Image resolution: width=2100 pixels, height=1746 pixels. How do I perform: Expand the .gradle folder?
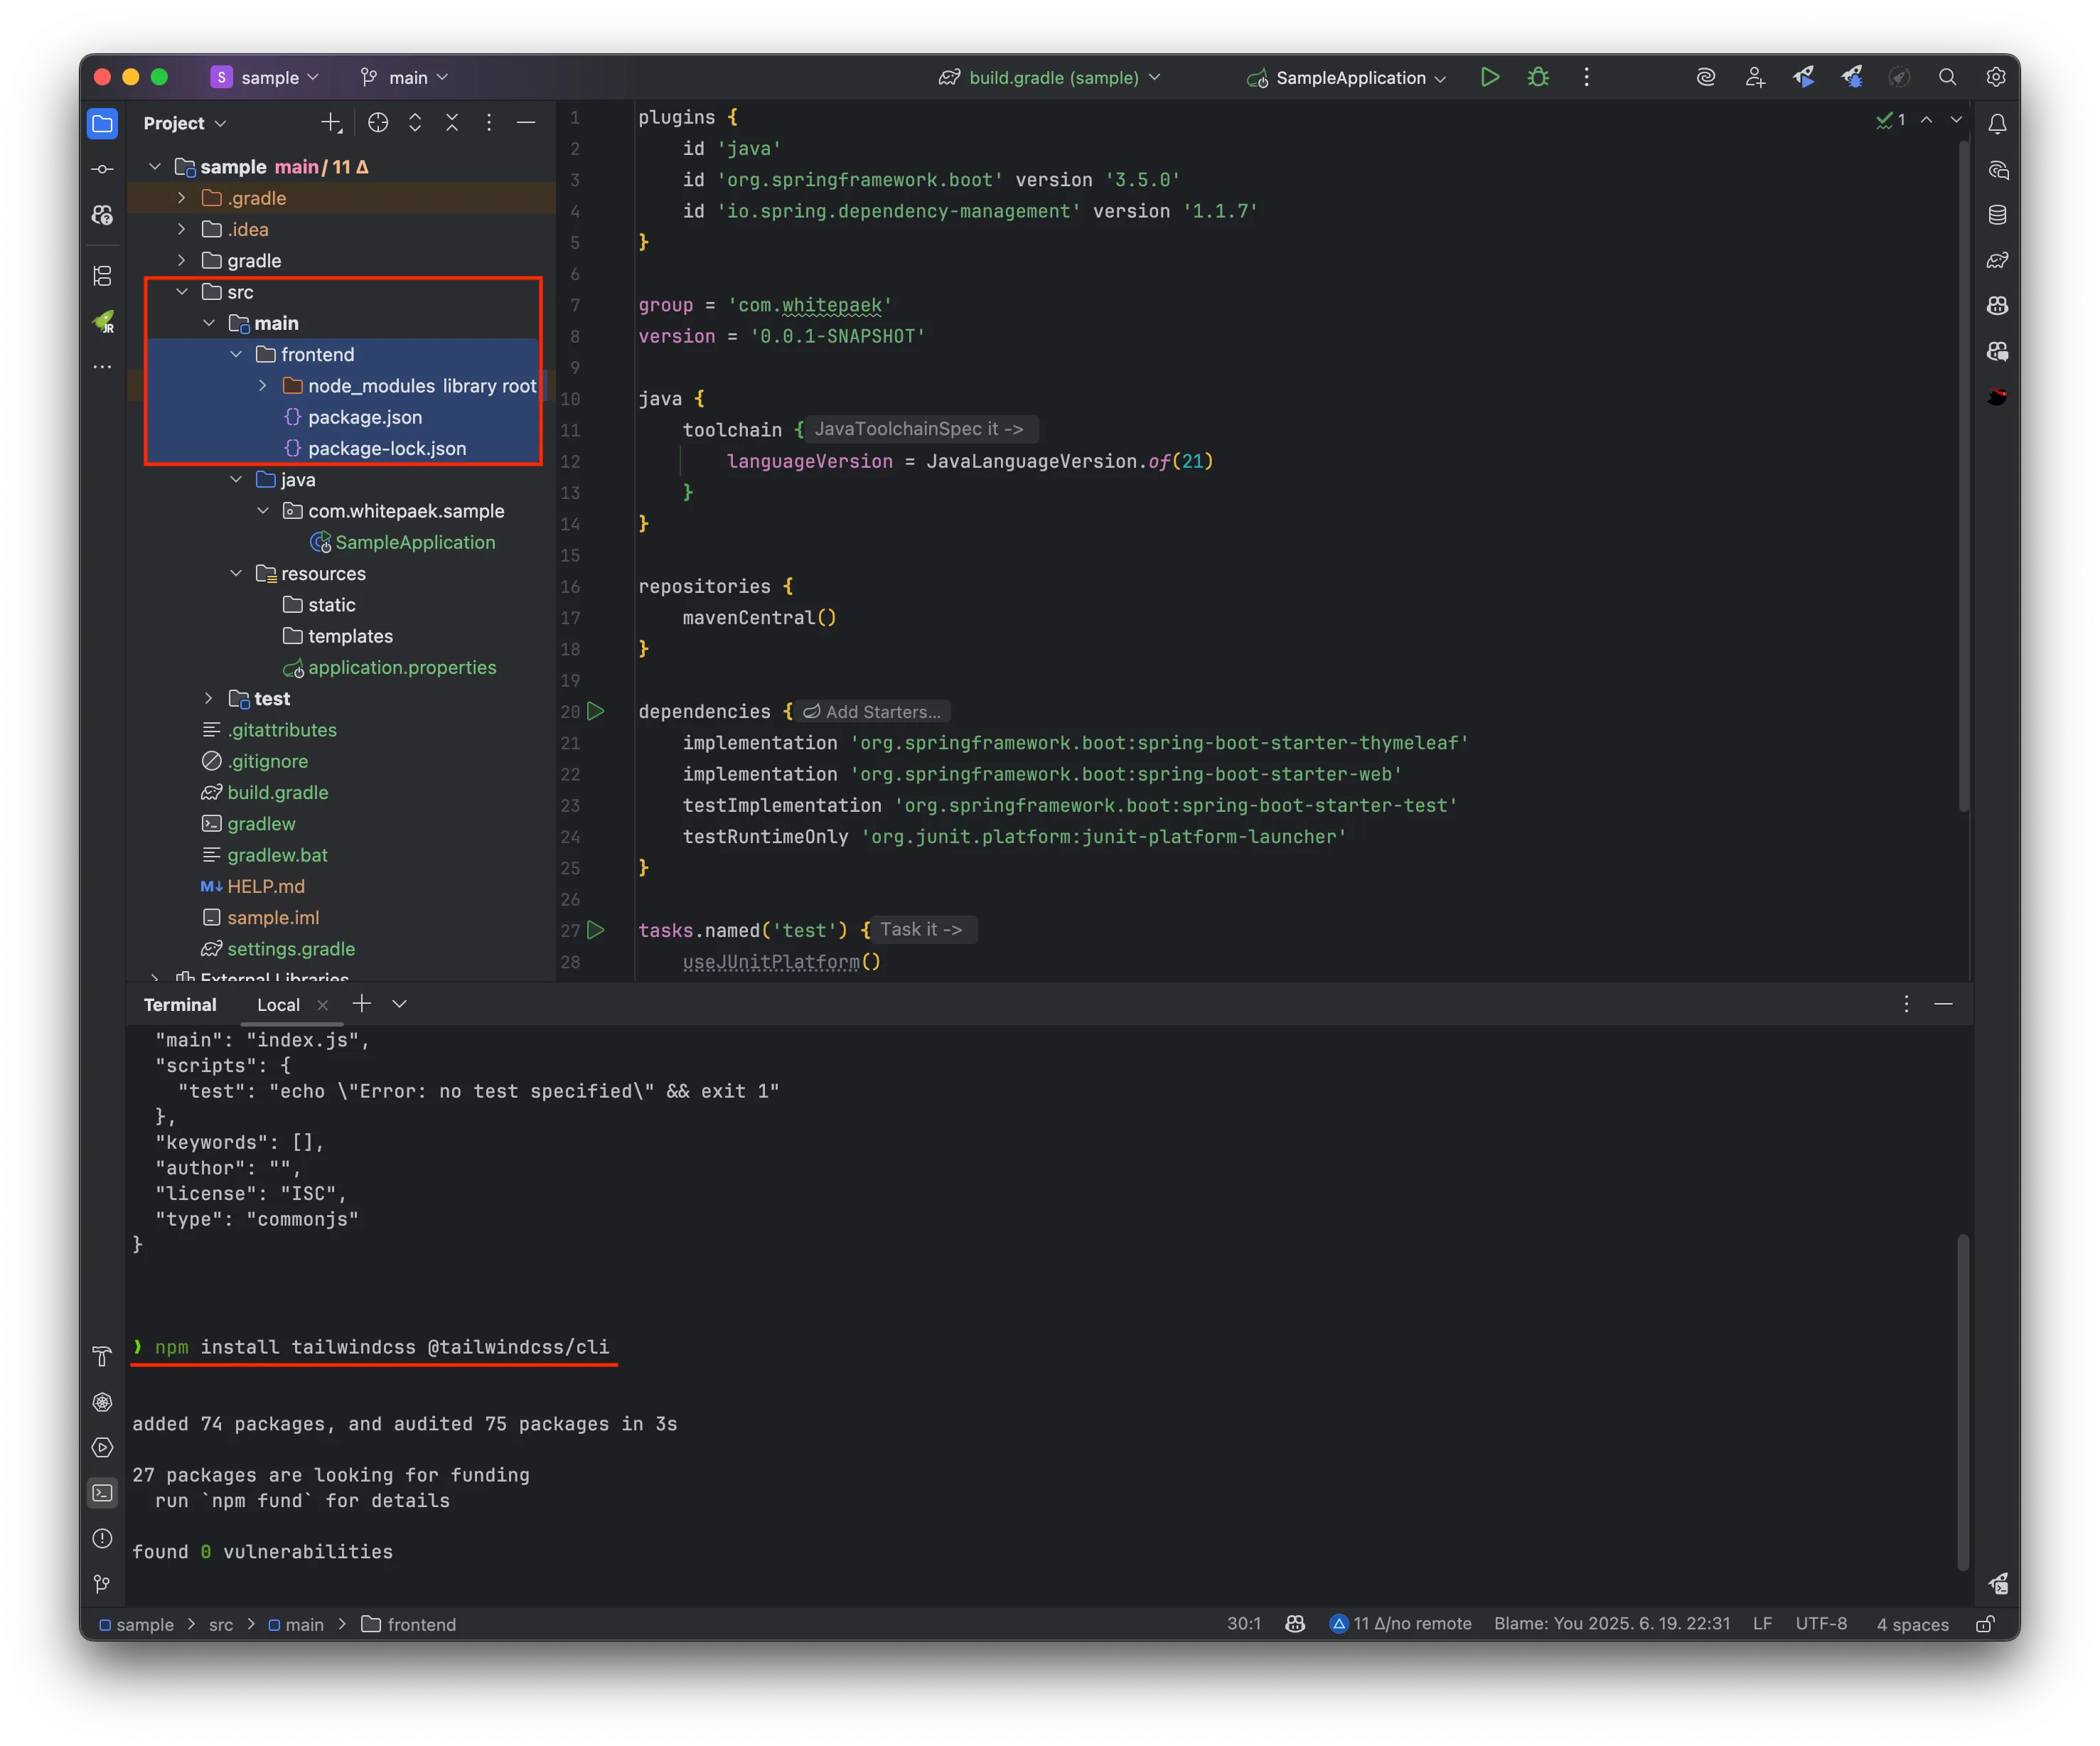pyautogui.click(x=181, y=198)
